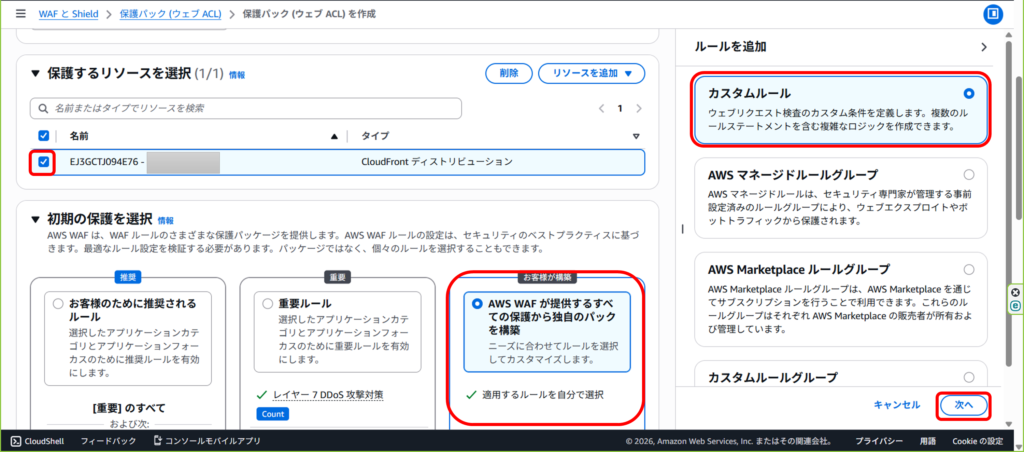
Task: Go to previous page of resources
Action: [601, 108]
